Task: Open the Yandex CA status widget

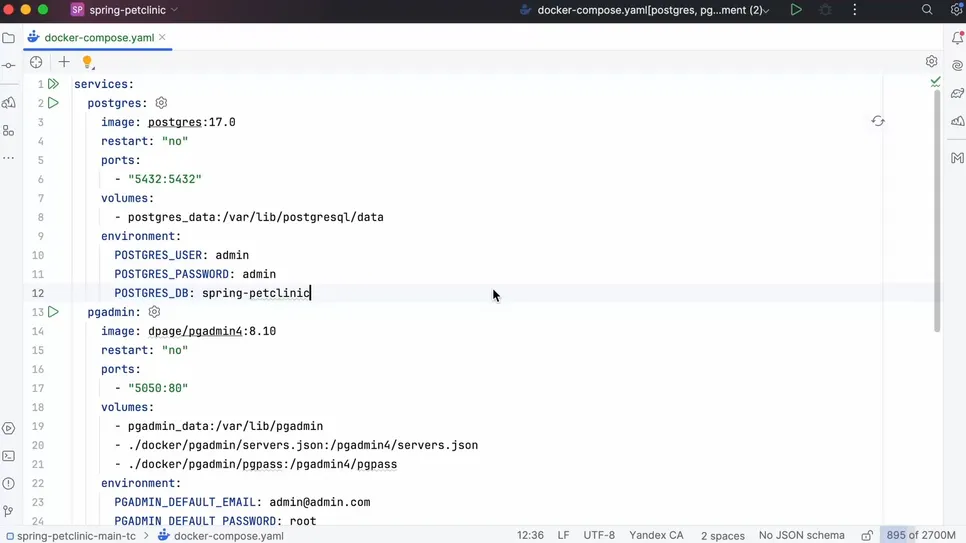Action: [x=656, y=536]
